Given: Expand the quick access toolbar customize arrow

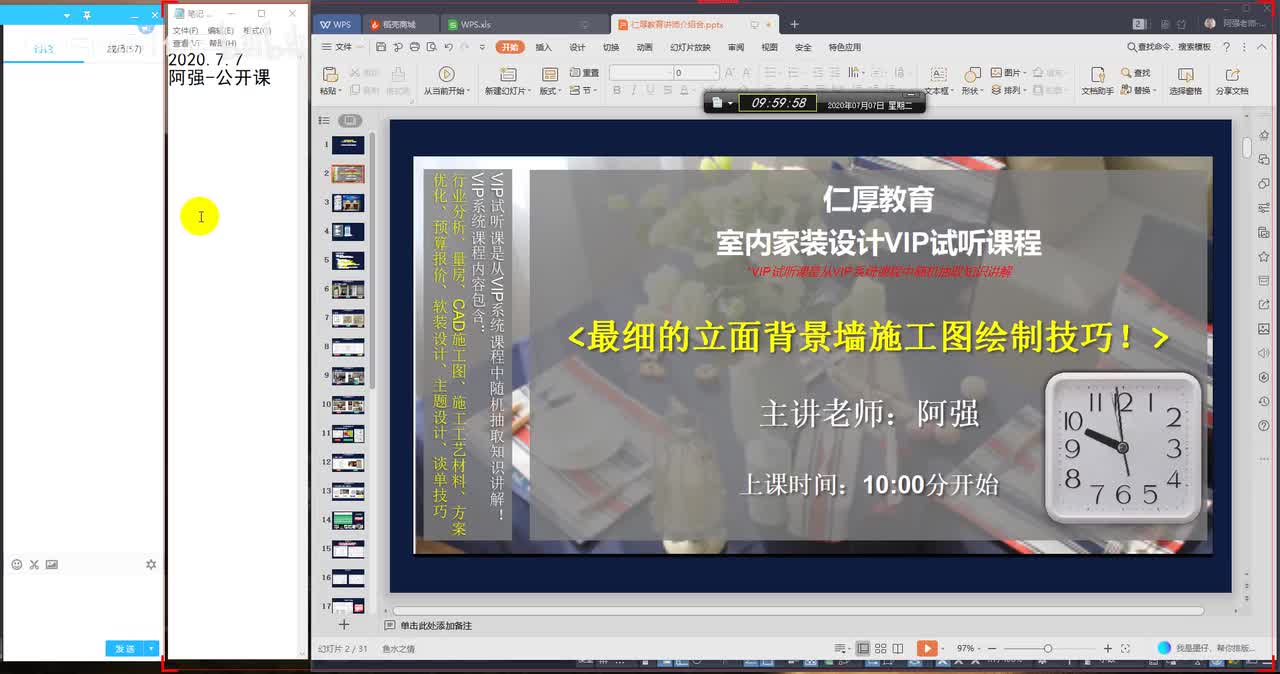Looking at the screenshot, I should pyautogui.click(x=481, y=47).
